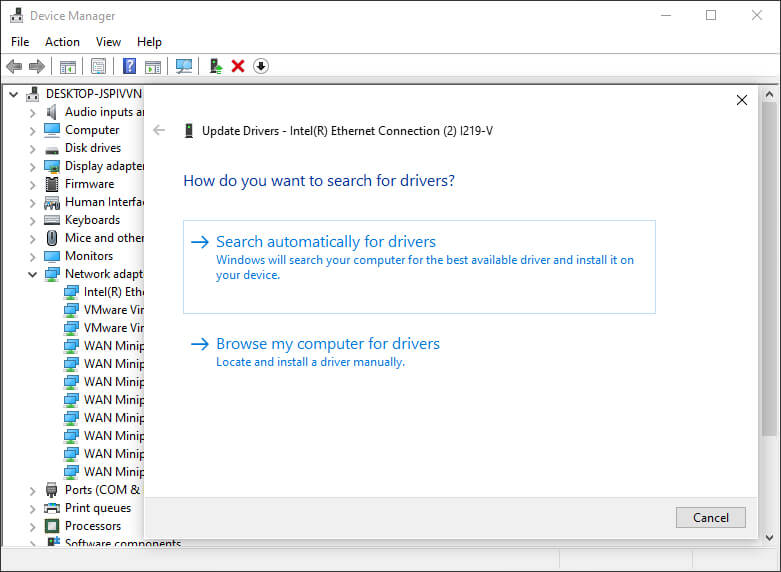This screenshot has height=572, width=781.
Task: Click the network card icon beside Update Drivers title
Action: pos(189,131)
